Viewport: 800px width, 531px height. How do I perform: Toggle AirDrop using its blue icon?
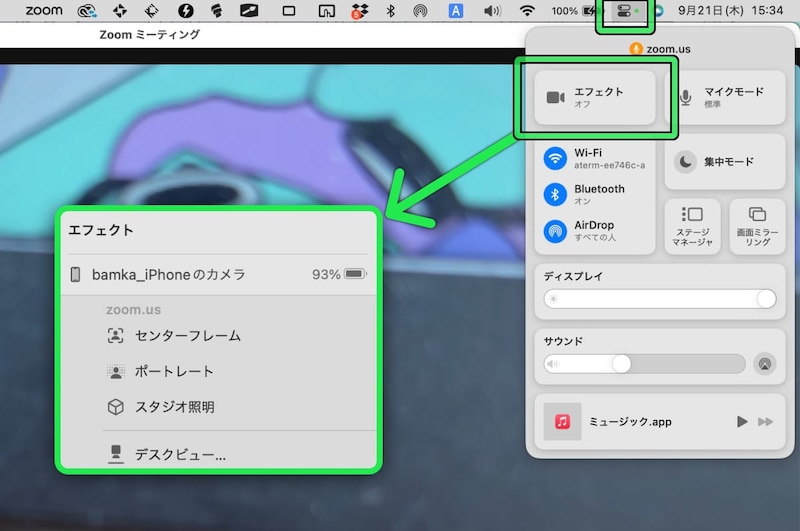555,231
